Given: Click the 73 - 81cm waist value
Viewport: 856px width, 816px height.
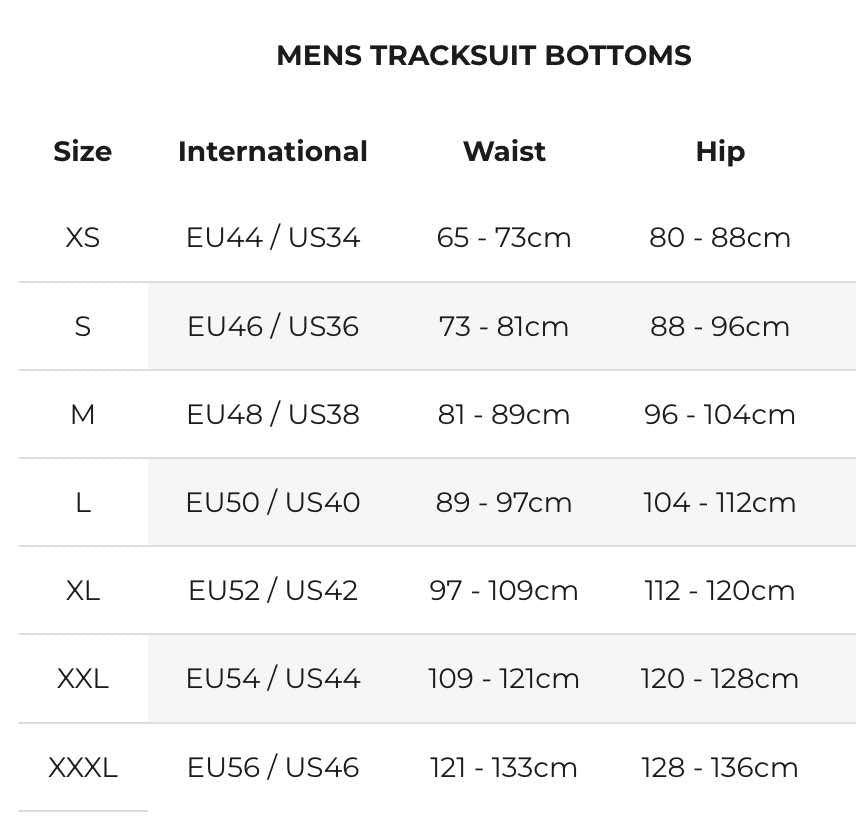Looking at the screenshot, I should coord(504,327).
